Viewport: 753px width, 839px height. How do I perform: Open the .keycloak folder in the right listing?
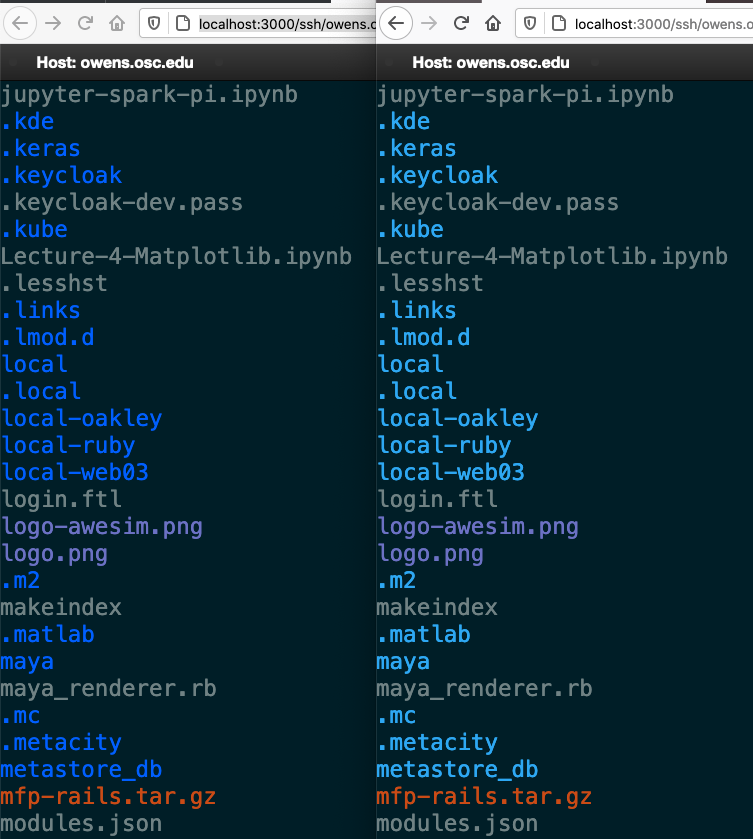(x=437, y=175)
